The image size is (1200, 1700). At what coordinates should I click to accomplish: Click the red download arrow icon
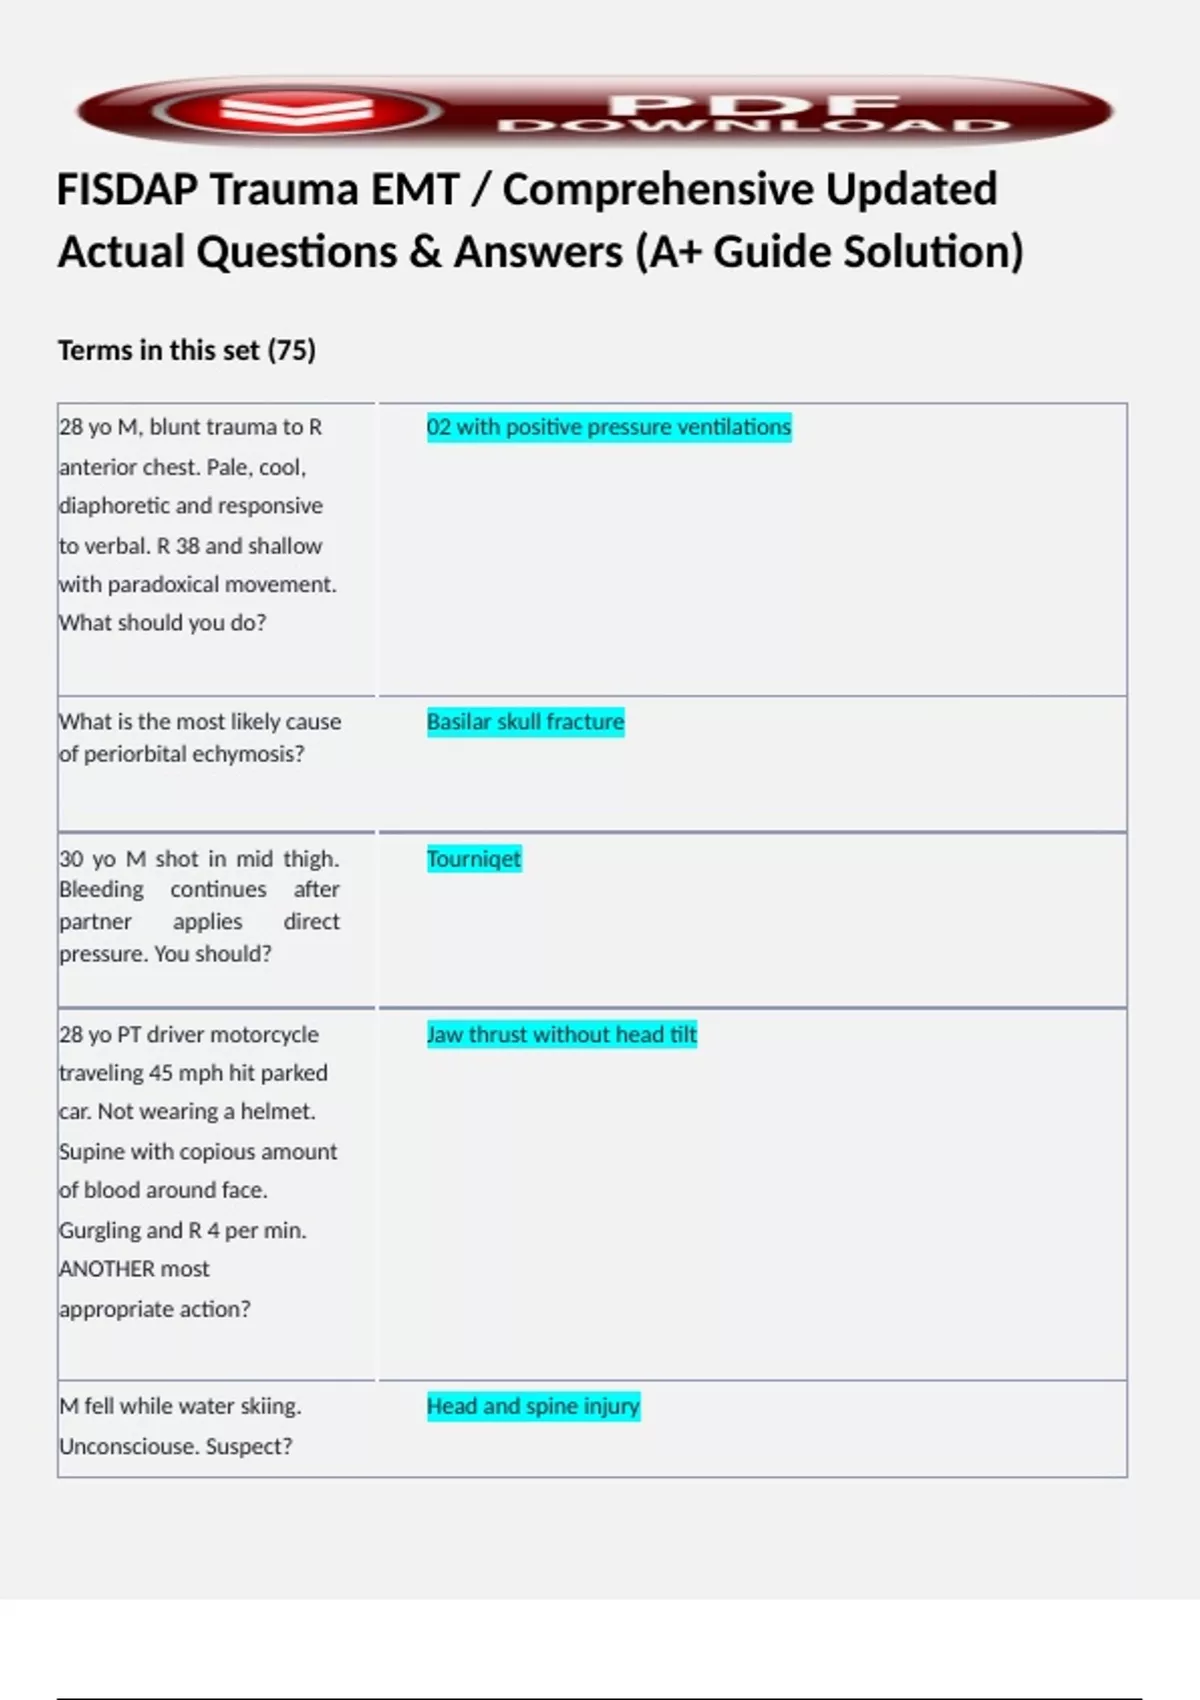coord(297,110)
